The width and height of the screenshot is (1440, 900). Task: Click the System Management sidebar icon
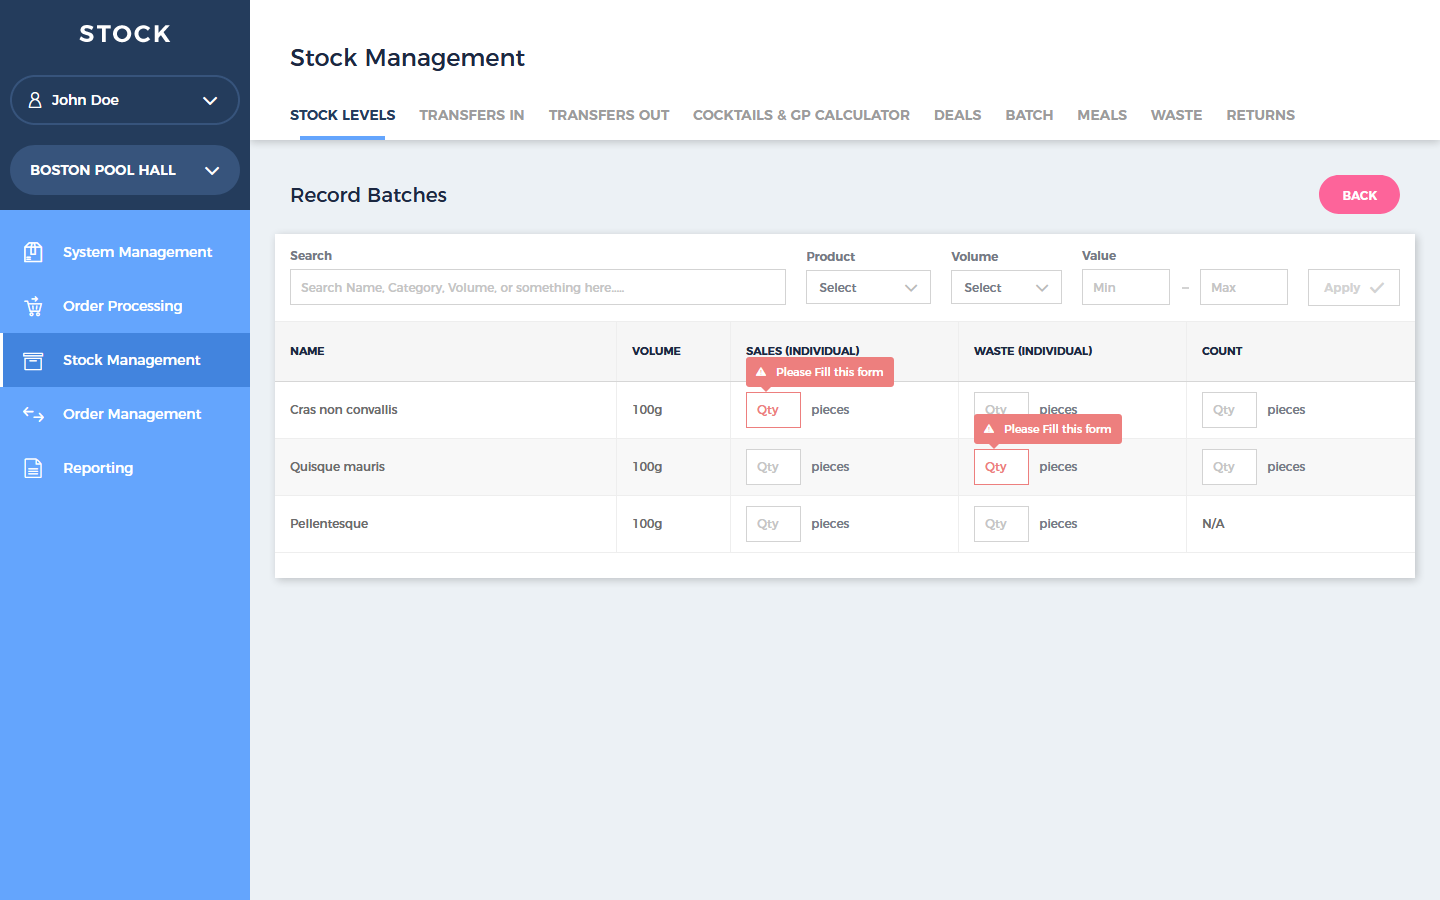coord(33,252)
